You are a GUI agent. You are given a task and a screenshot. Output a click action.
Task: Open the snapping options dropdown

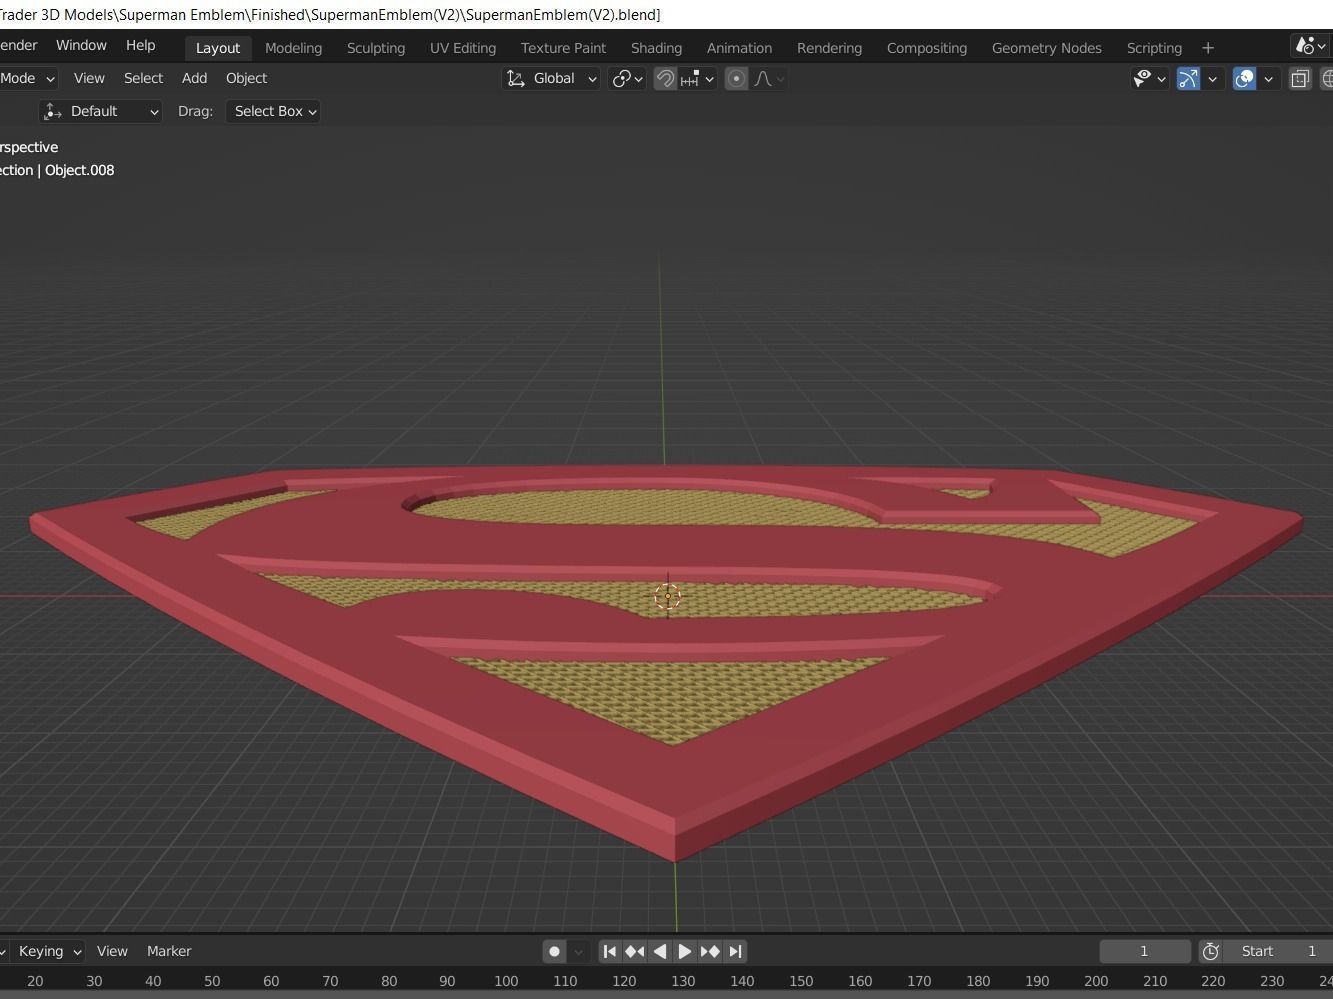click(698, 78)
